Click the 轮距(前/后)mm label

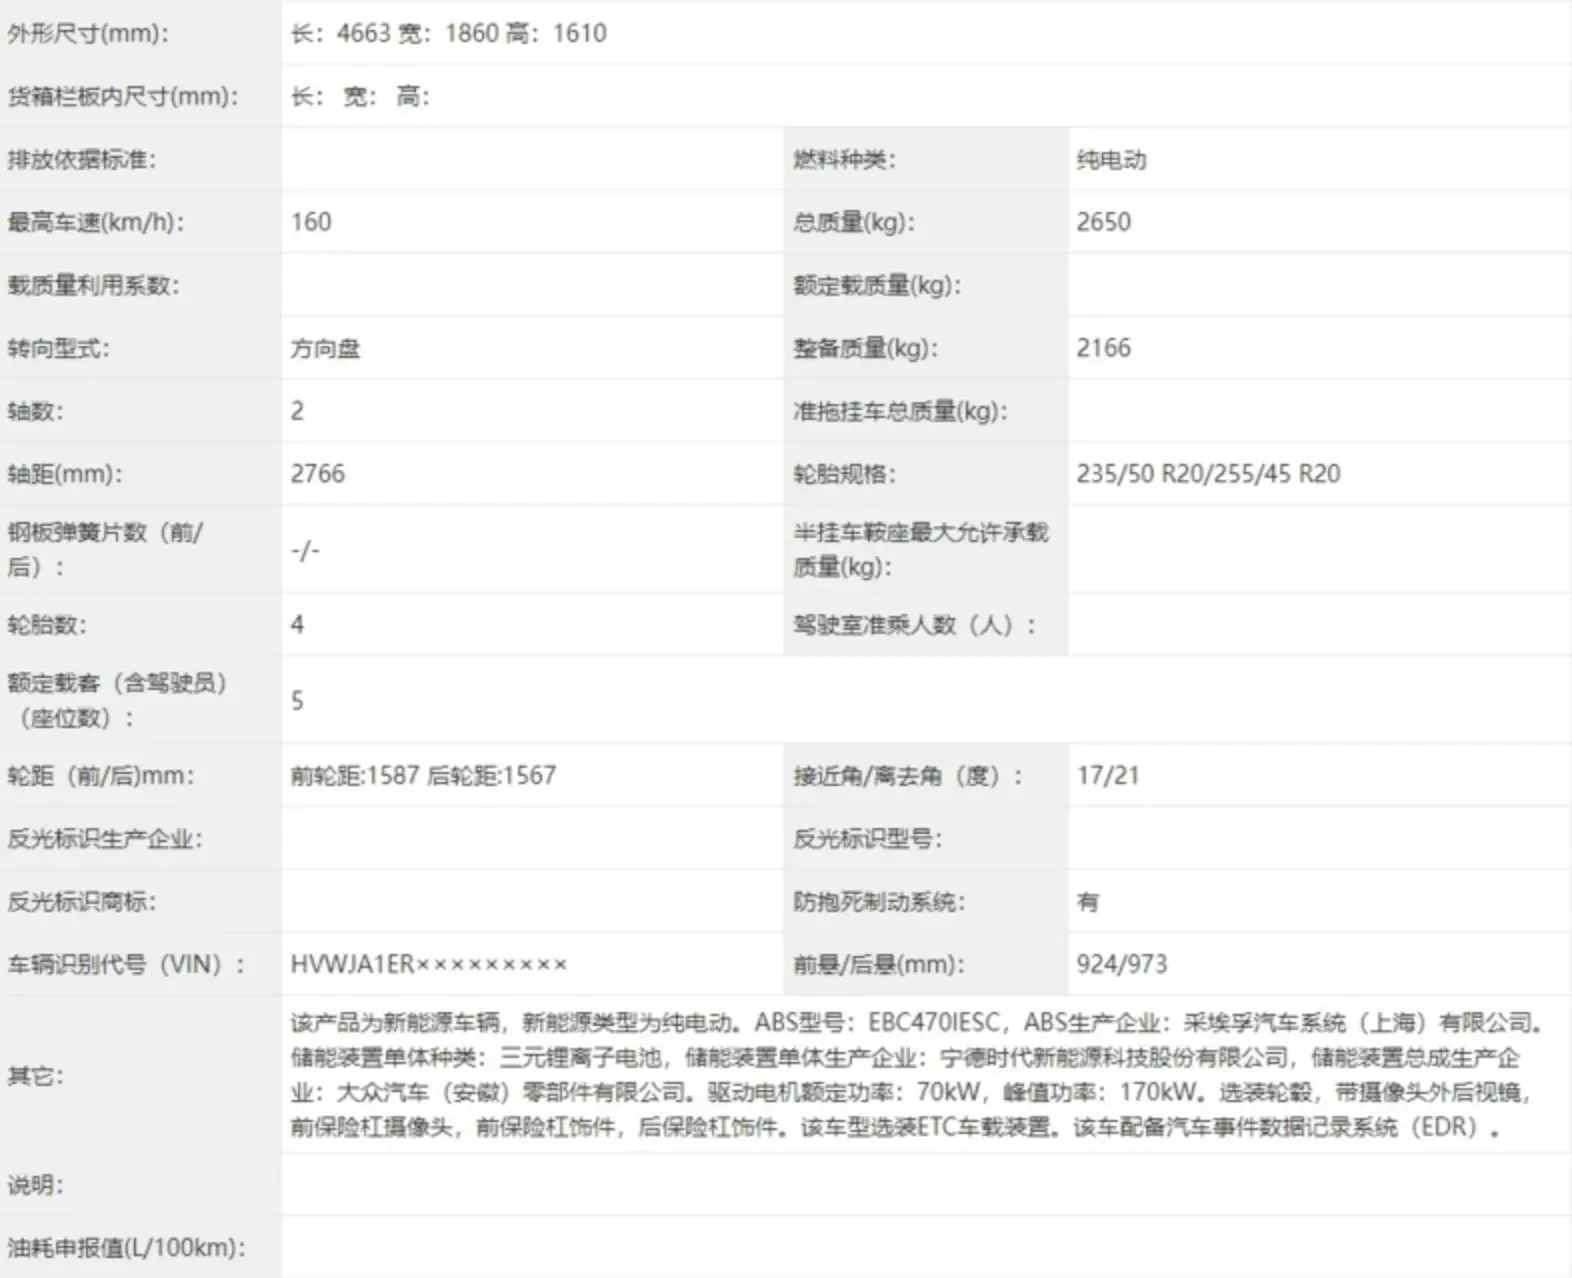pyautogui.click(x=101, y=775)
